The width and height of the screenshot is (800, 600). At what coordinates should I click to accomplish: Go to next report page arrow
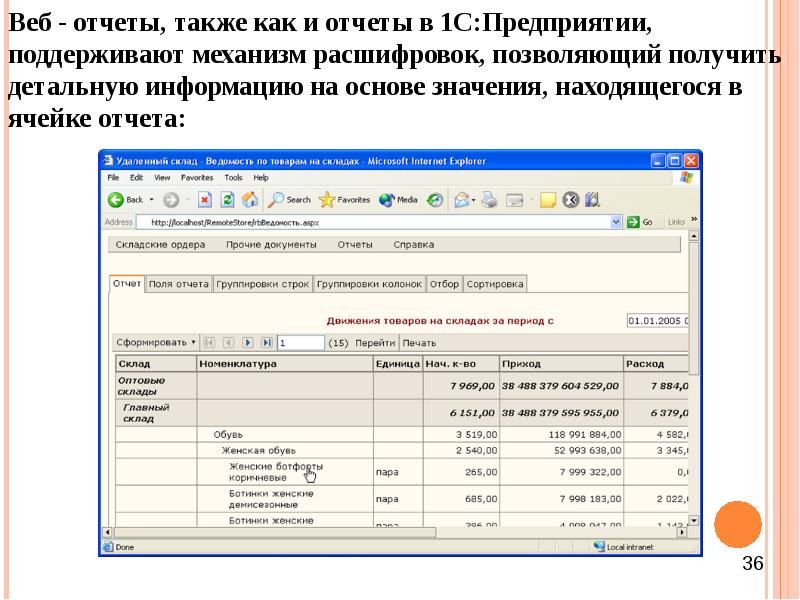tap(249, 342)
